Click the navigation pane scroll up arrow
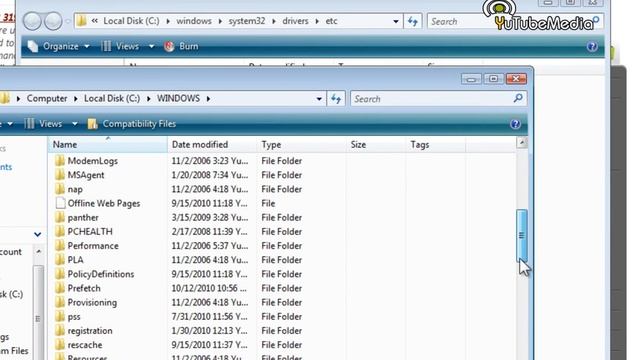This screenshot has height=360, width=640. pos(38,251)
